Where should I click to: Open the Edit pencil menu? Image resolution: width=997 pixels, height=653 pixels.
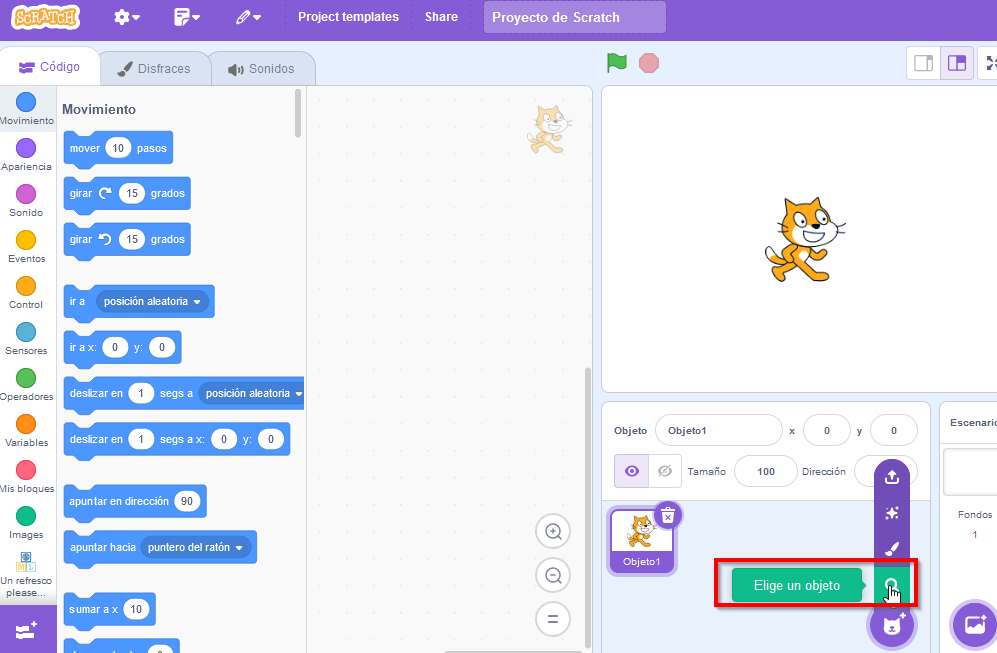(x=248, y=17)
